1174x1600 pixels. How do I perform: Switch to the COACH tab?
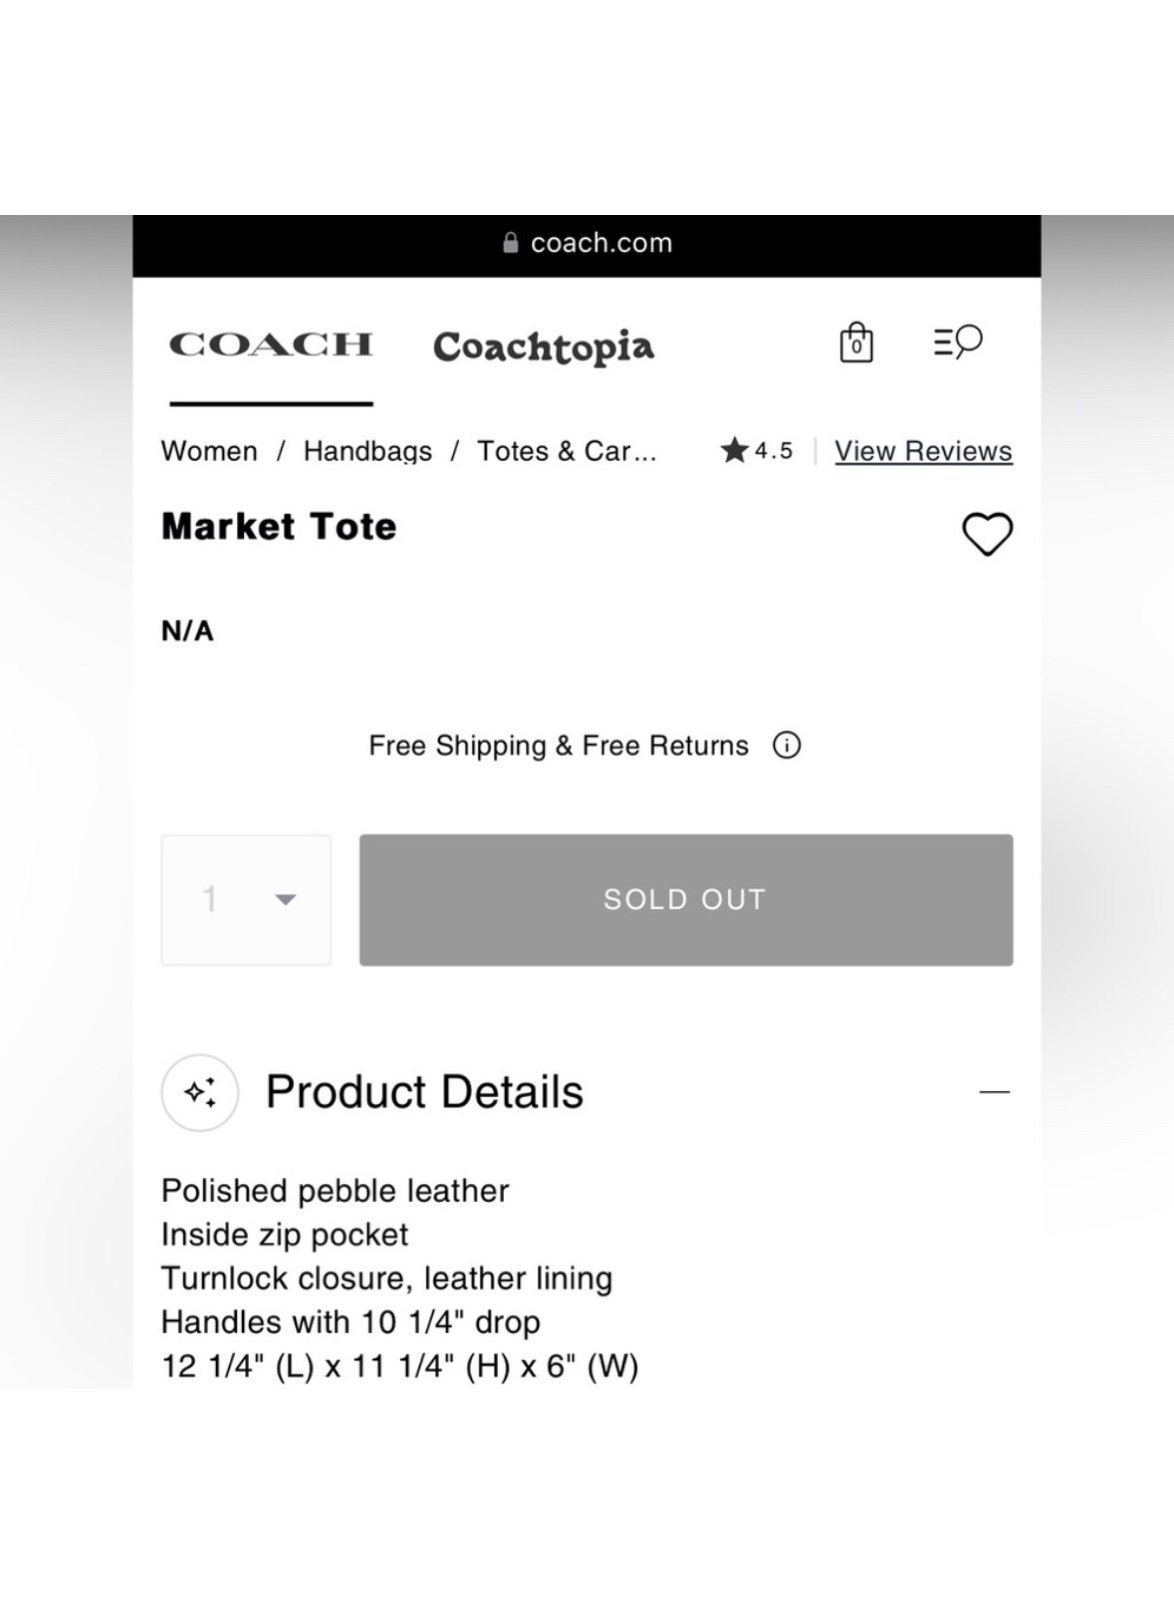coord(271,345)
